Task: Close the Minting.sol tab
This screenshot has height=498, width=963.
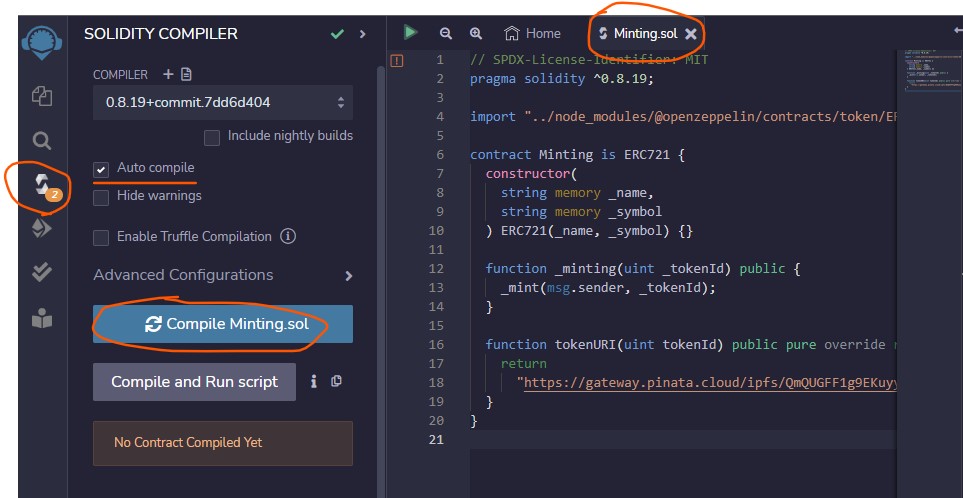Action: tap(691, 34)
